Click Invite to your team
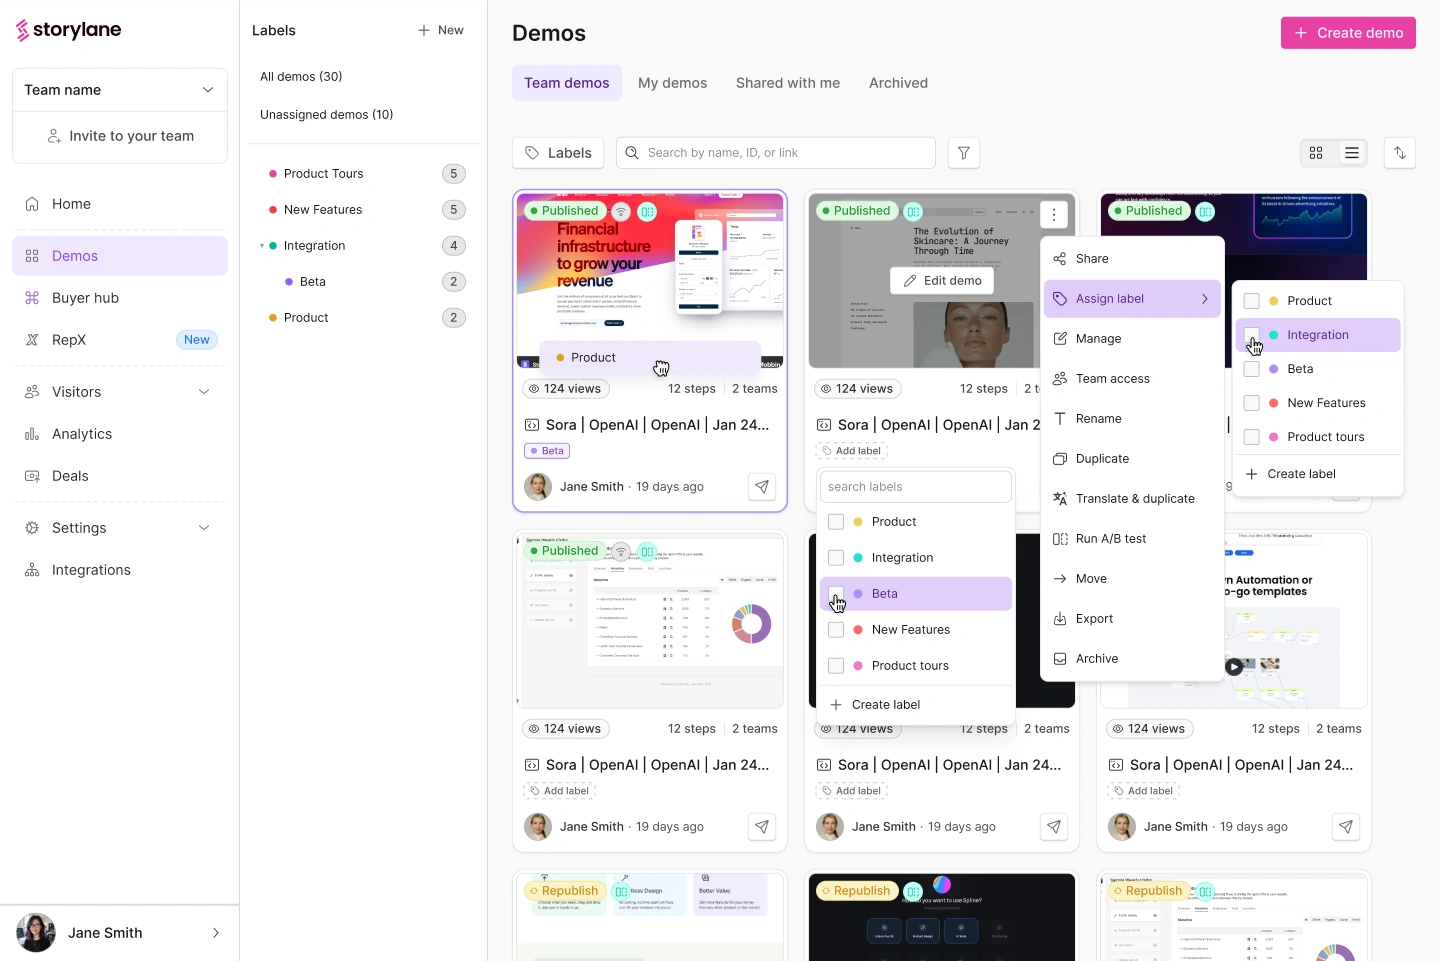The image size is (1440, 961). (120, 136)
